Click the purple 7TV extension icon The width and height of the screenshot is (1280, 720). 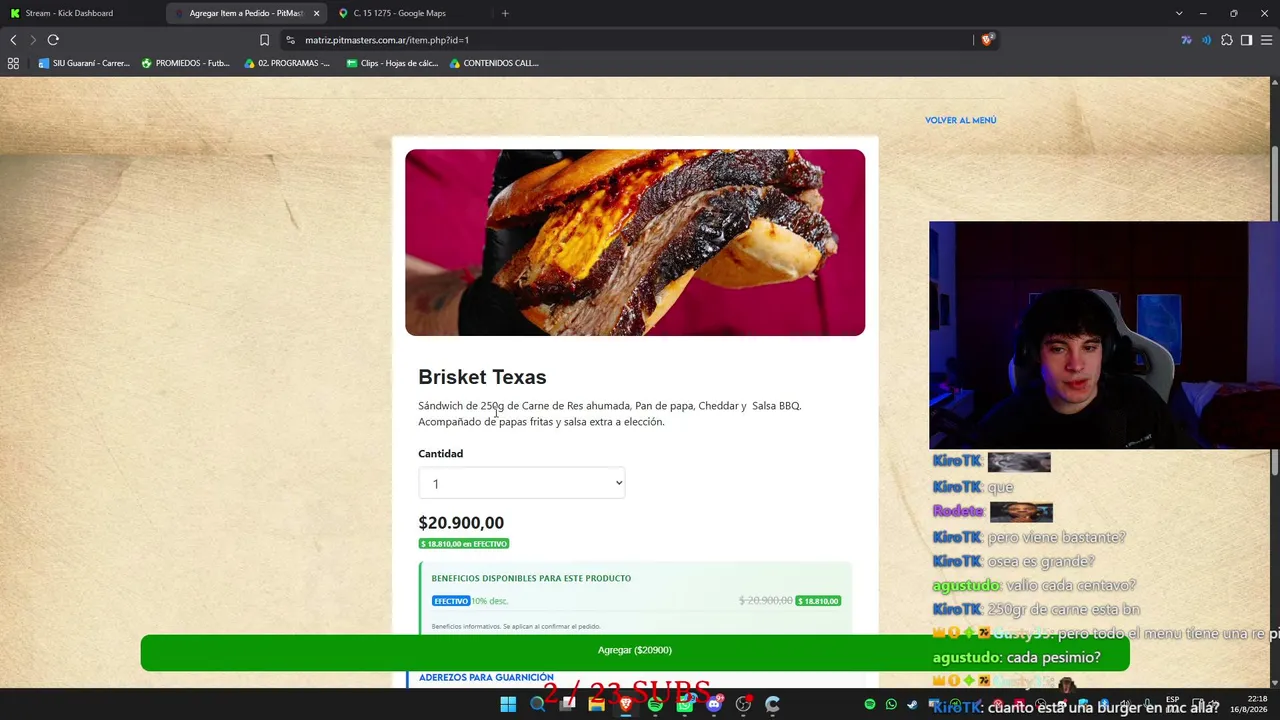(x=1186, y=40)
